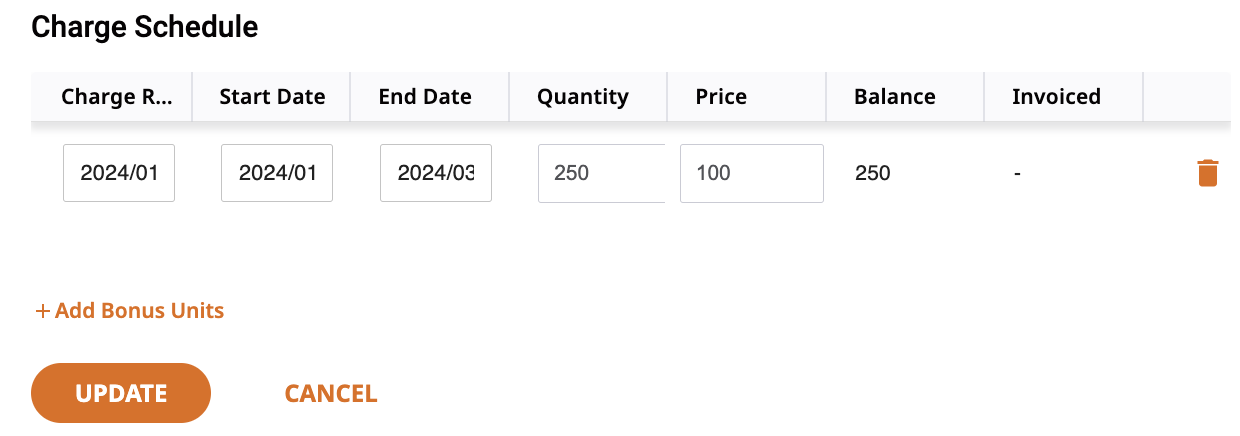
Task: Click the Balance column header
Action: click(895, 97)
